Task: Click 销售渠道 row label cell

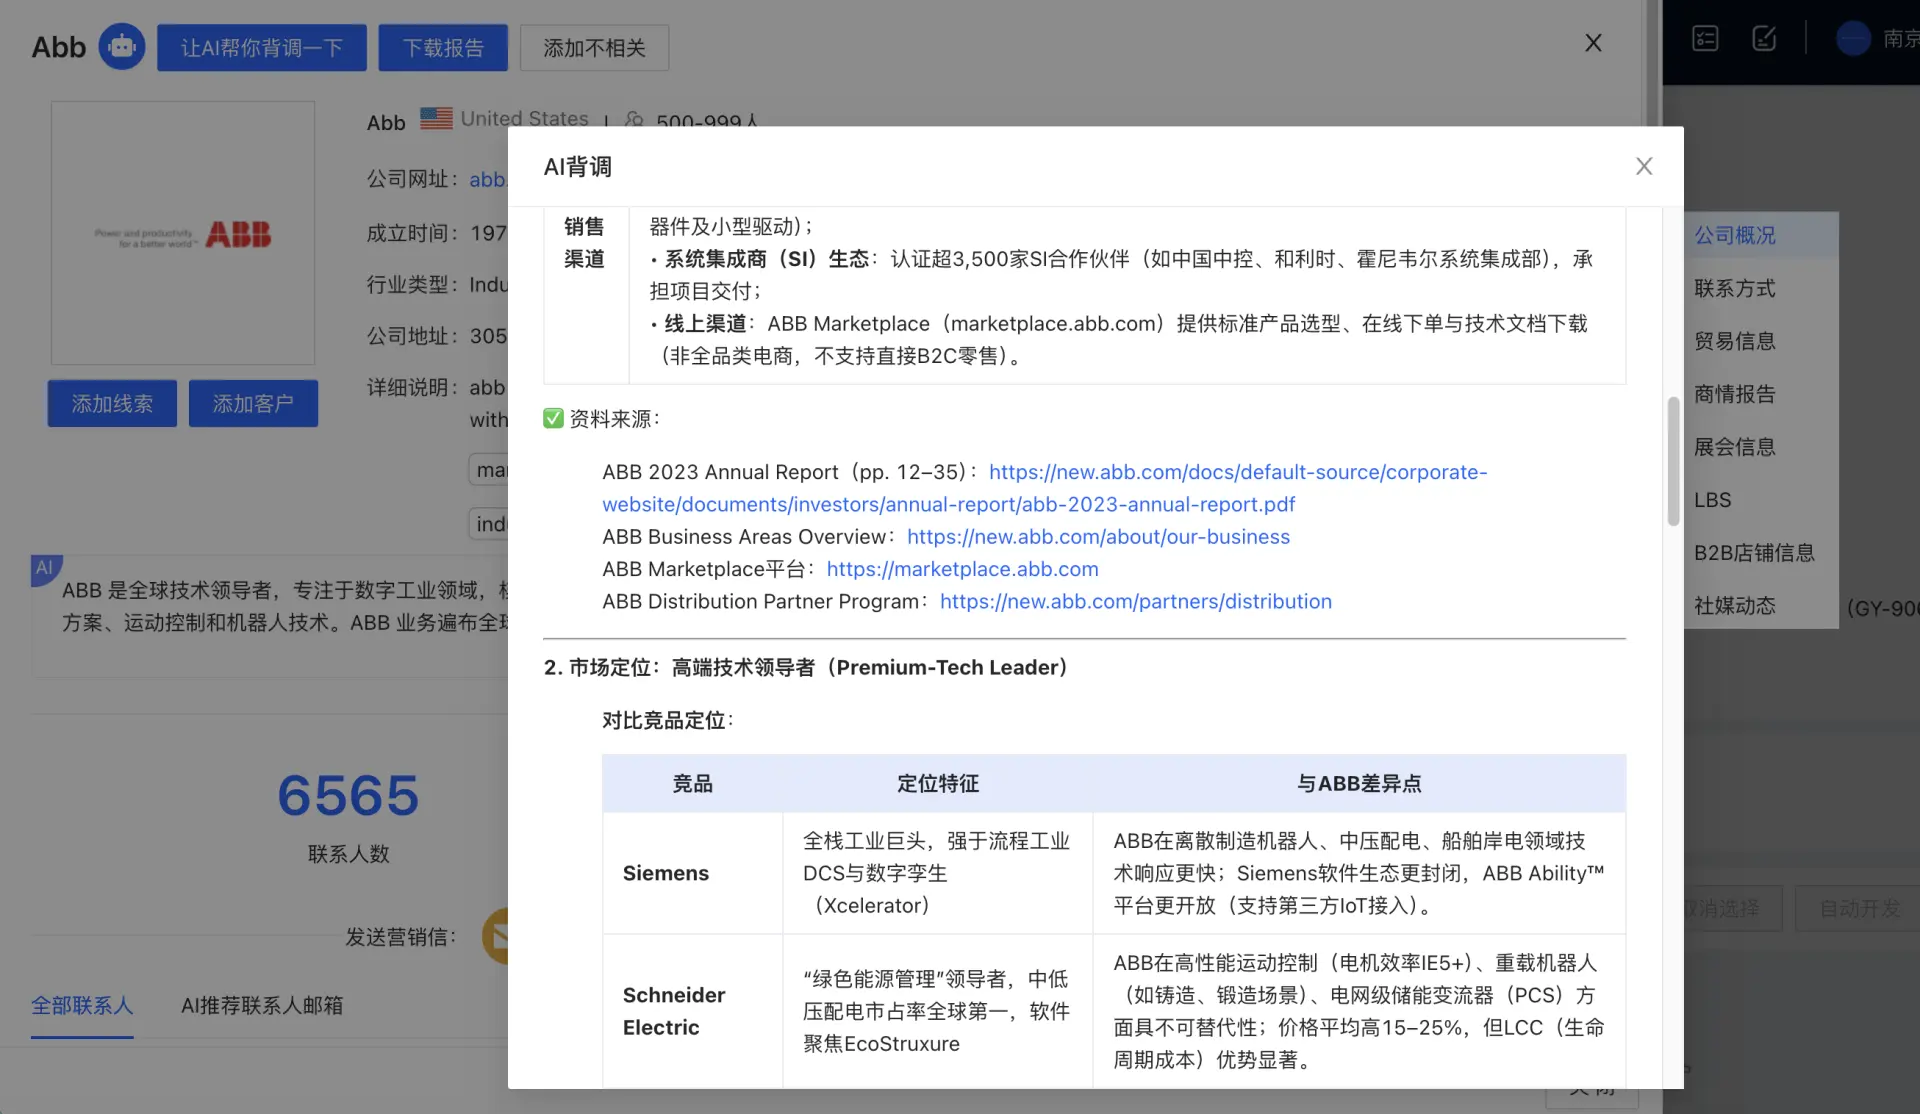Action: click(x=585, y=295)
